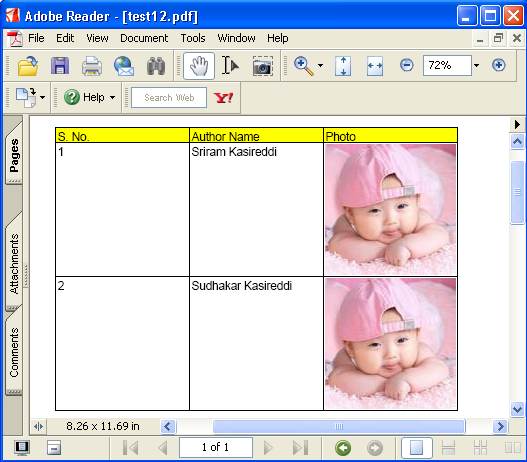Open the File menu
527x462 pixels.
point(36,38)
